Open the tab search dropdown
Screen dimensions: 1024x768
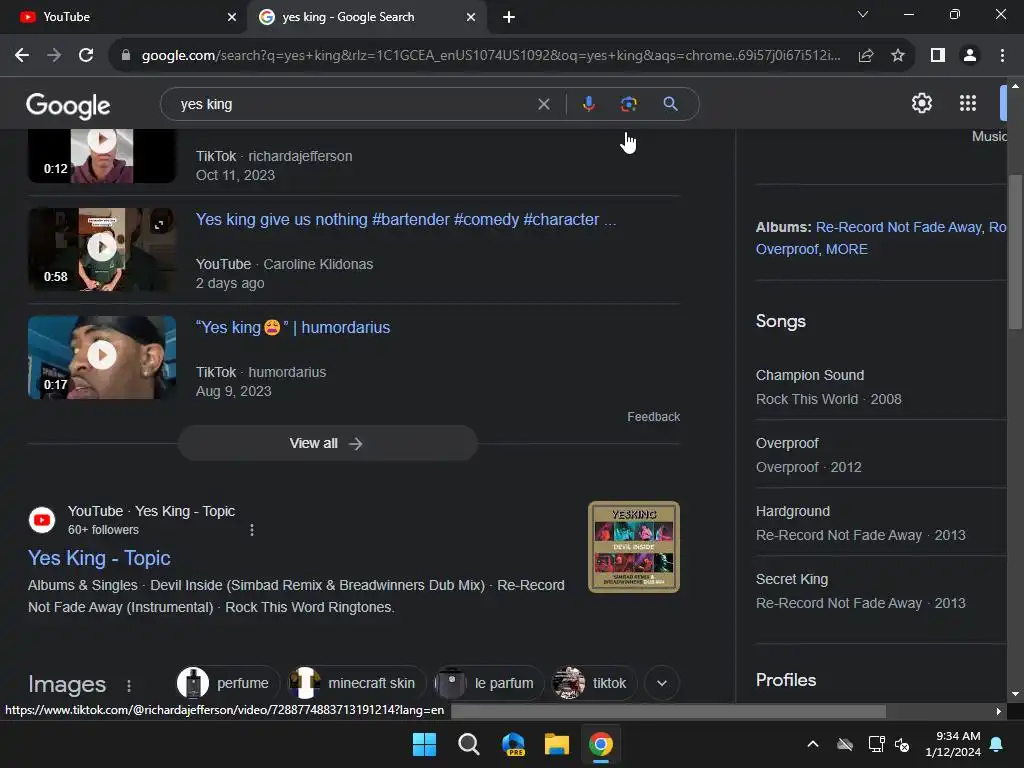coord(863,14)
